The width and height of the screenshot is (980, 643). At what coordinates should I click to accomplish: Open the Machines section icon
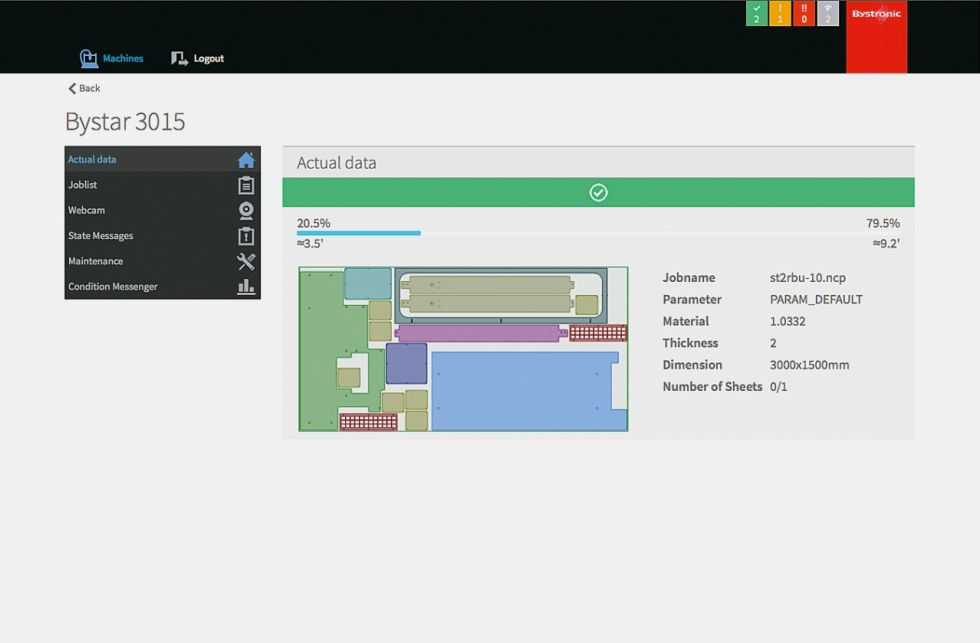pos(89,59)
